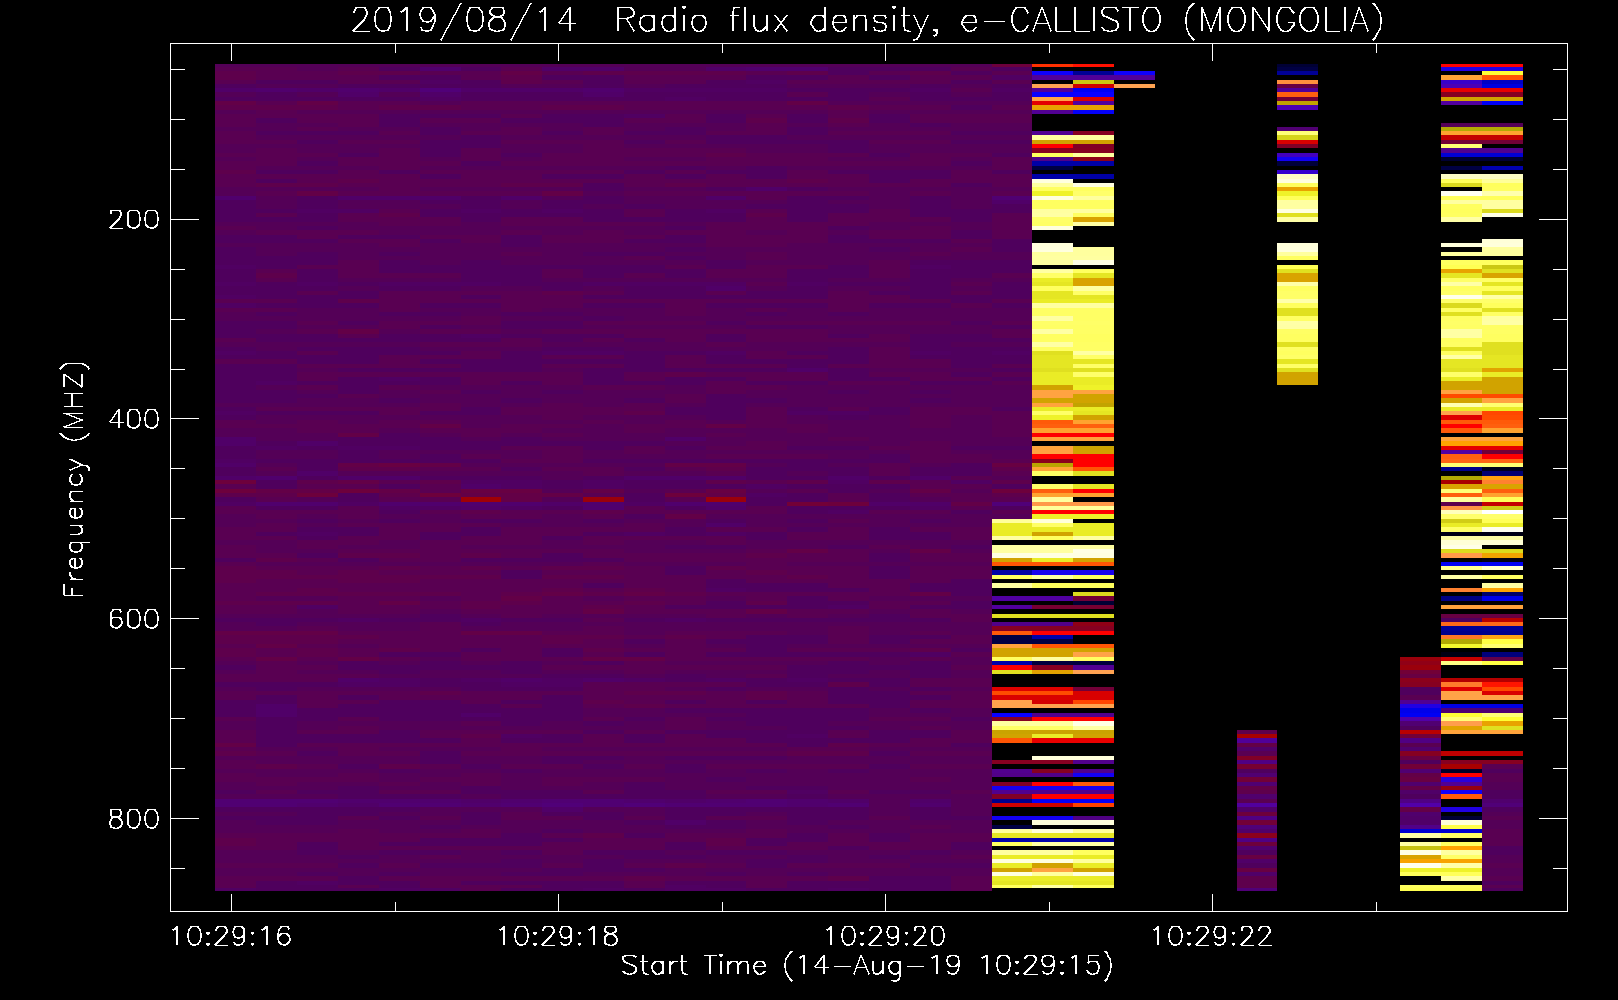
Task: Click the 10:29:20 time tick label
Action: [x=885, y=937]
